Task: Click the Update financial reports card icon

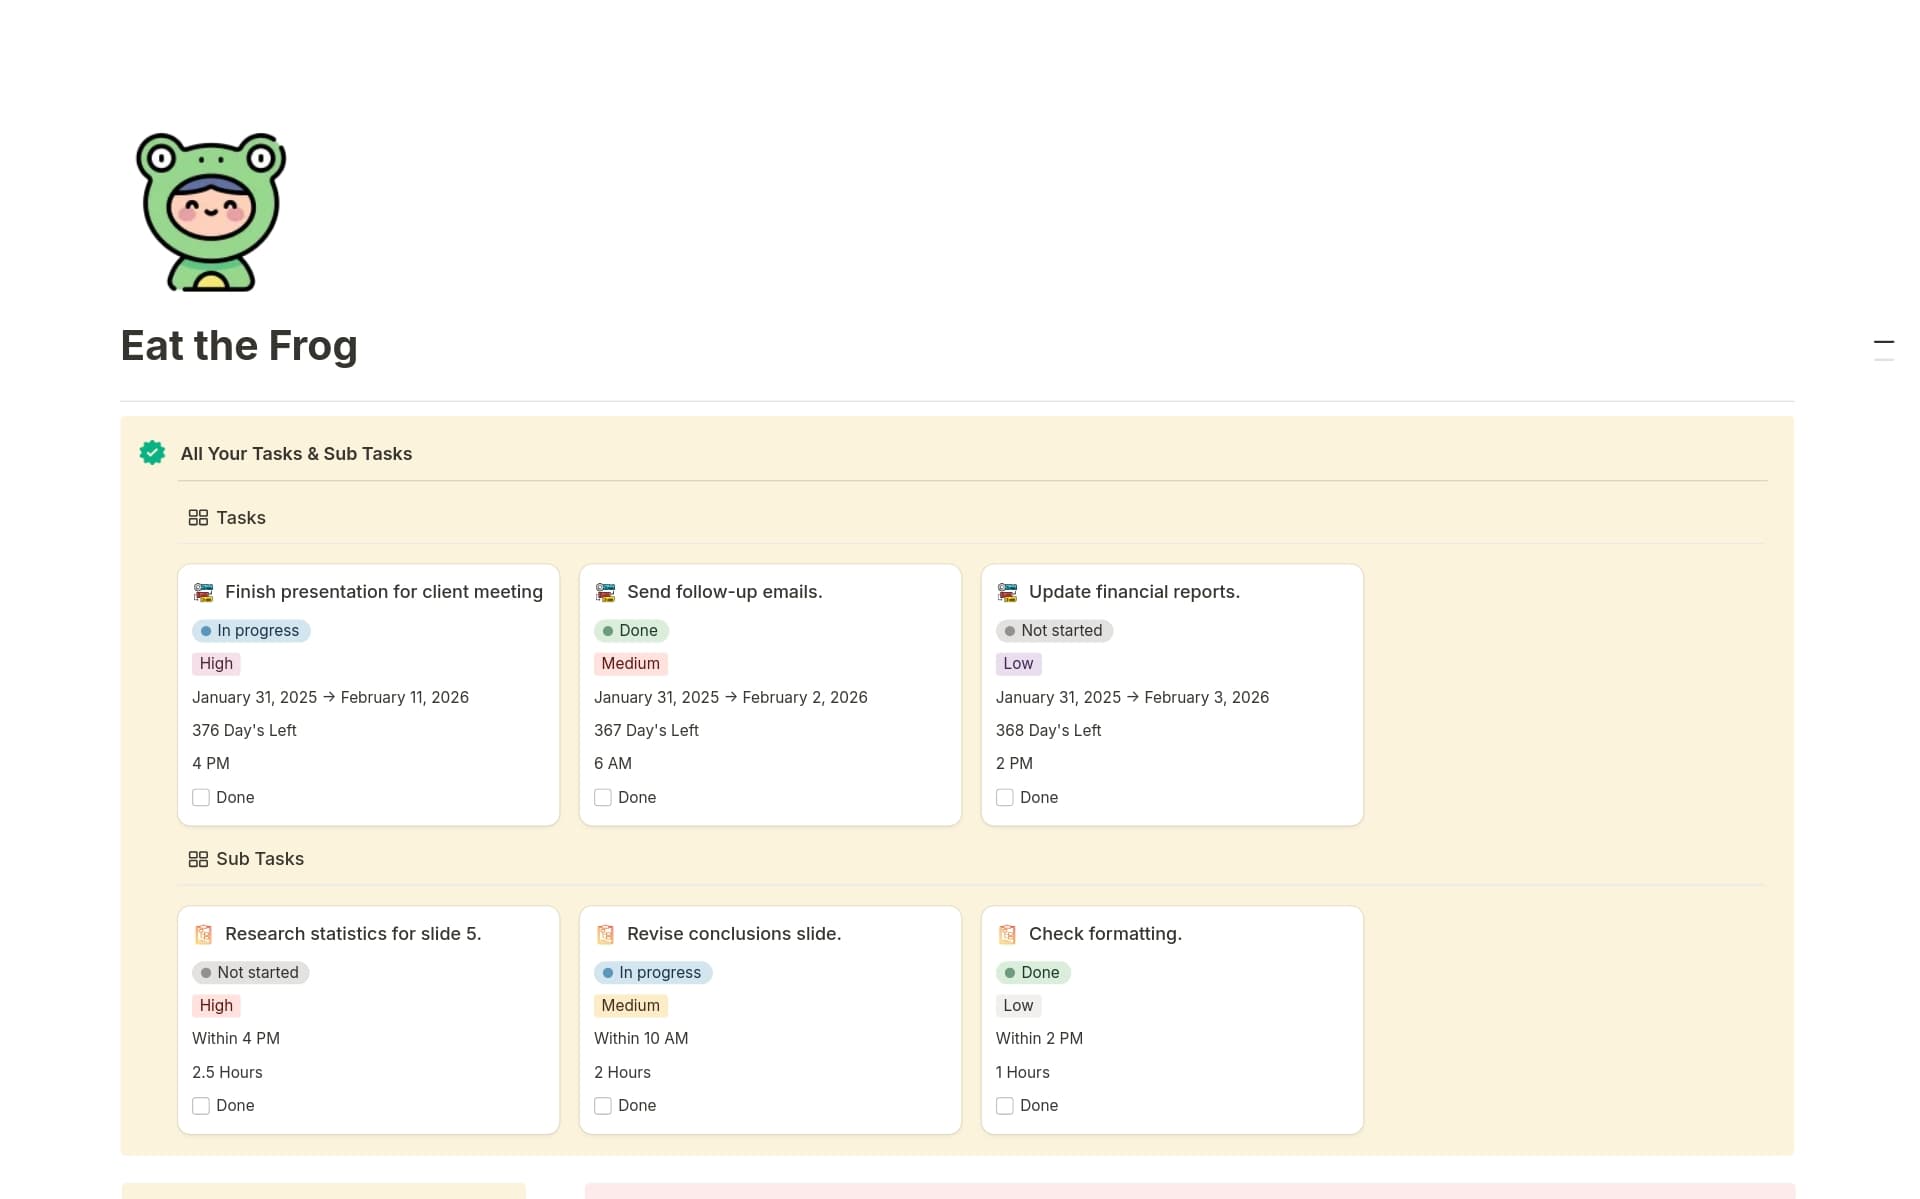Action: [1007, 592]
